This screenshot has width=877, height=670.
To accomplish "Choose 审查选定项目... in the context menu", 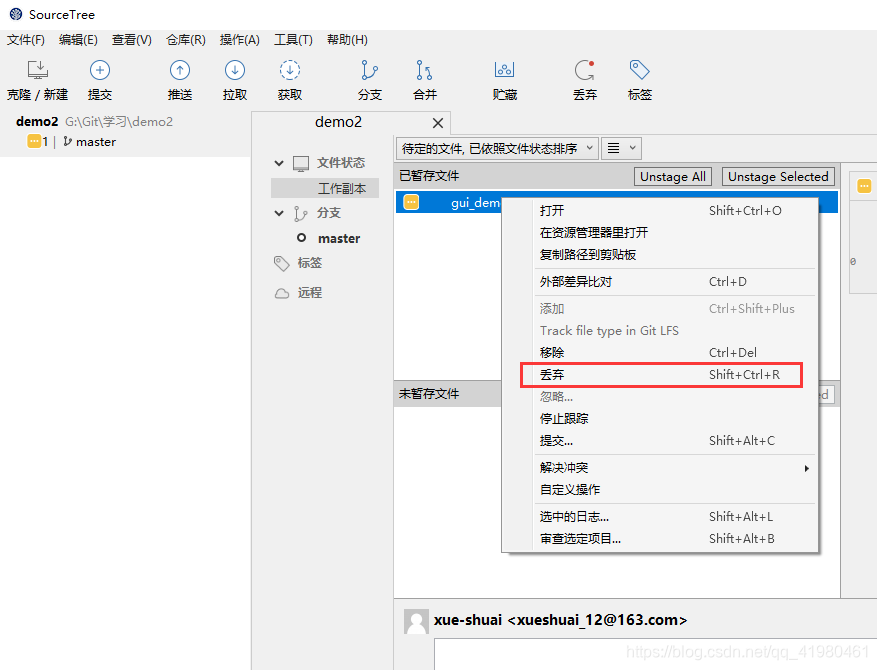I will tap(660, 539).
